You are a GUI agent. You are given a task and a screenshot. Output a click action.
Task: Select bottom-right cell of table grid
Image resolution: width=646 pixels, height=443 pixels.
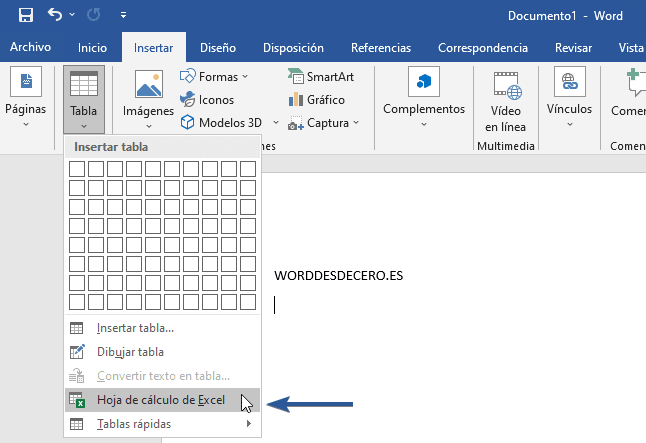248,302
